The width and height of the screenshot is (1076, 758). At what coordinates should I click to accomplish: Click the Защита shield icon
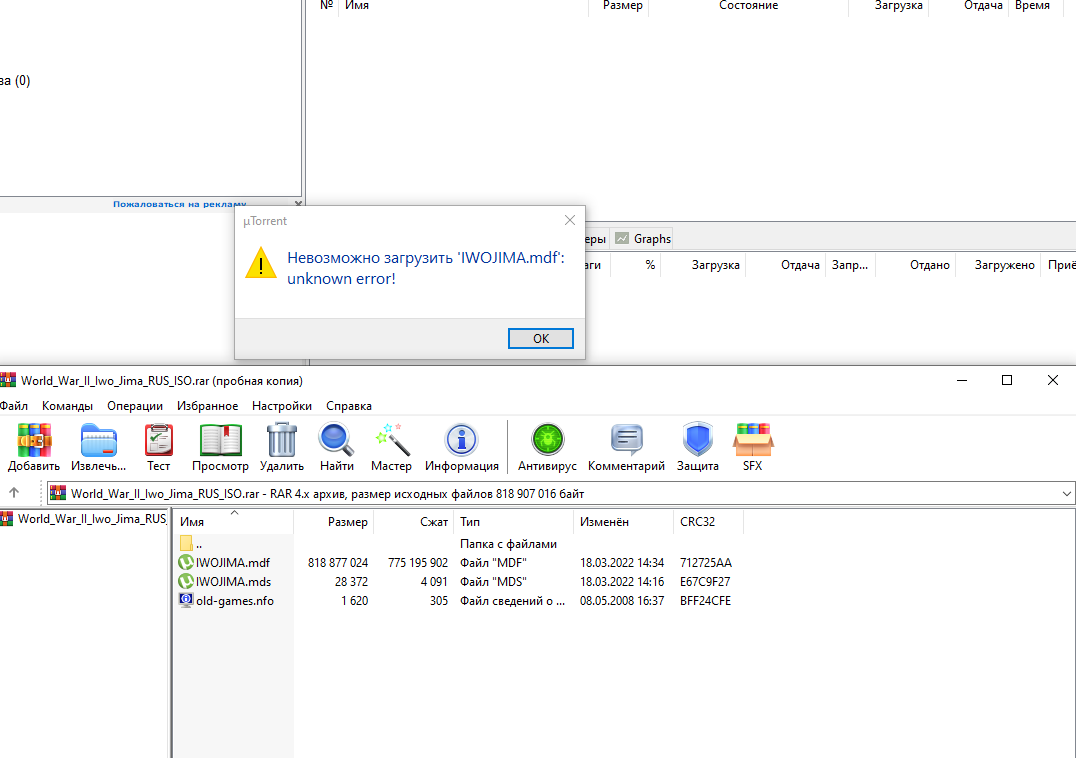[x=697, y=447]
